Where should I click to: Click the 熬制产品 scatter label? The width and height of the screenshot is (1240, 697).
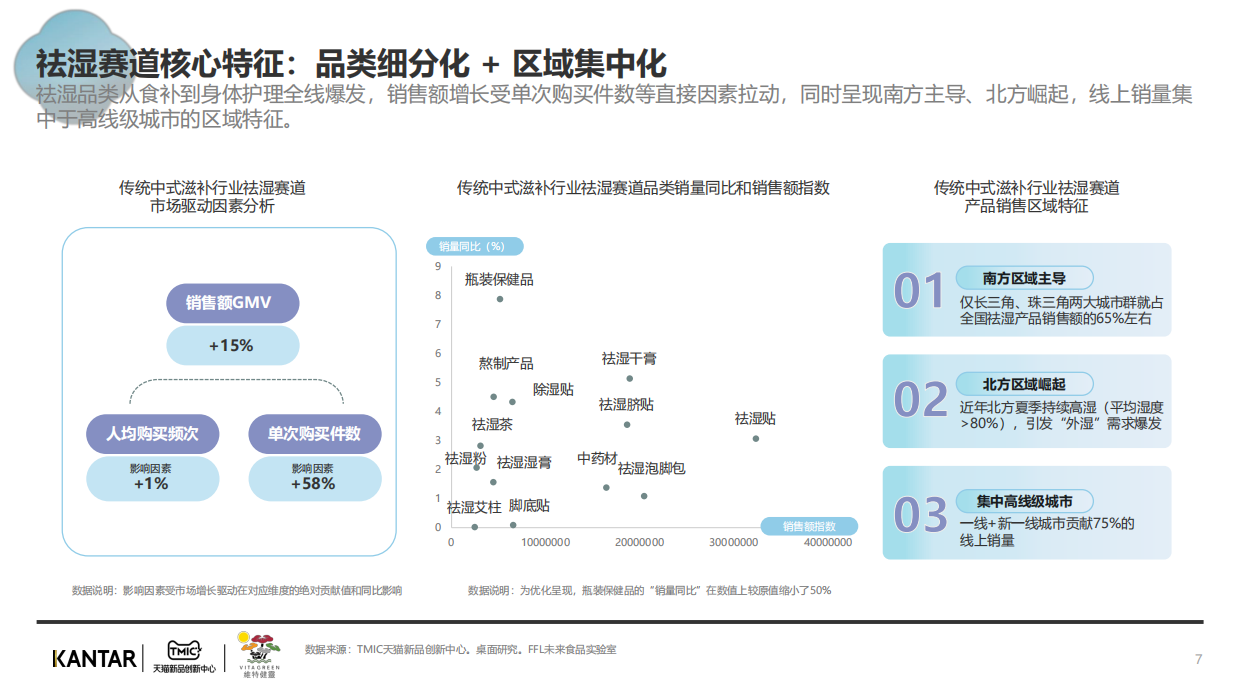click(506, 363)
